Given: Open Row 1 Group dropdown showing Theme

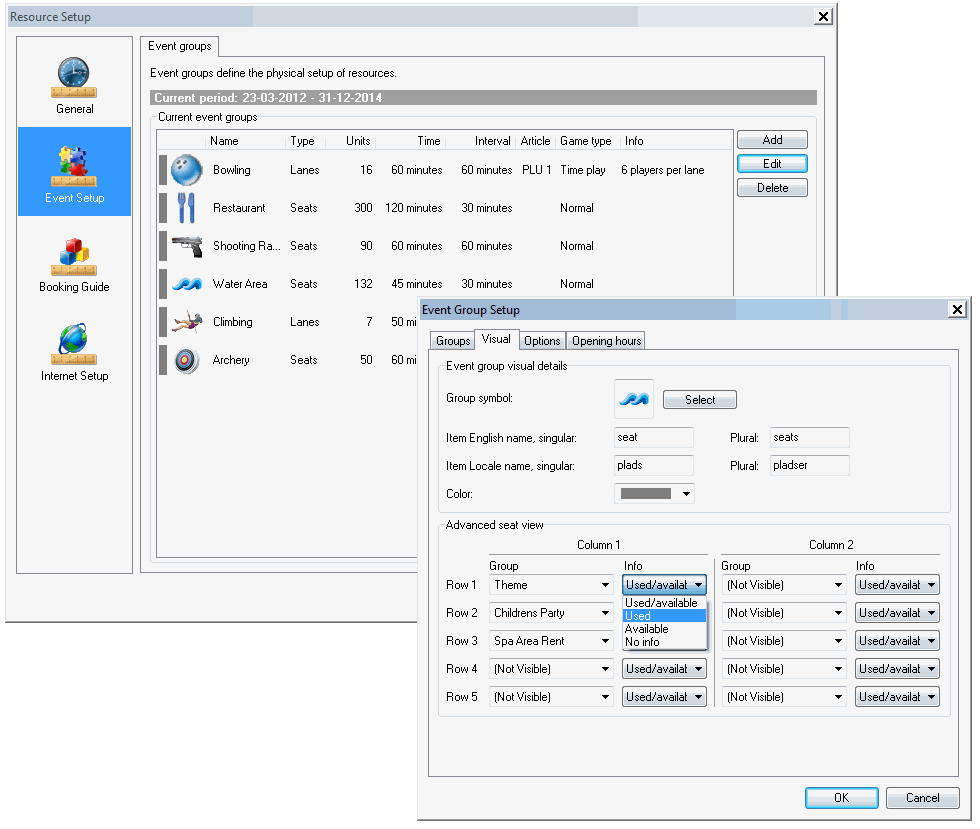Looking at the screenshot, I should coord(551,585).
